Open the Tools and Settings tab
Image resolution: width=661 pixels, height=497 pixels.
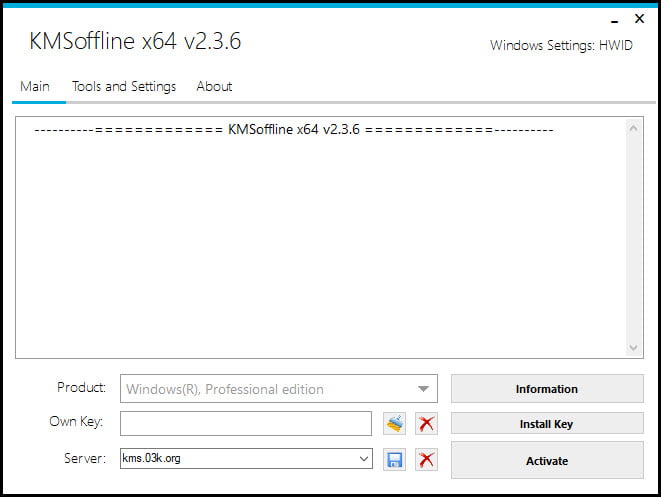(124, 86)
